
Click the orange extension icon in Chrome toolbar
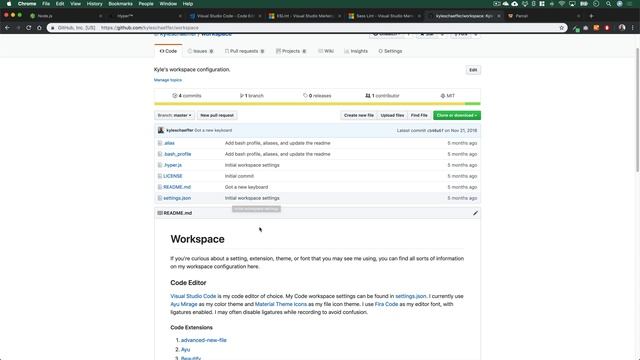(596, 28)
